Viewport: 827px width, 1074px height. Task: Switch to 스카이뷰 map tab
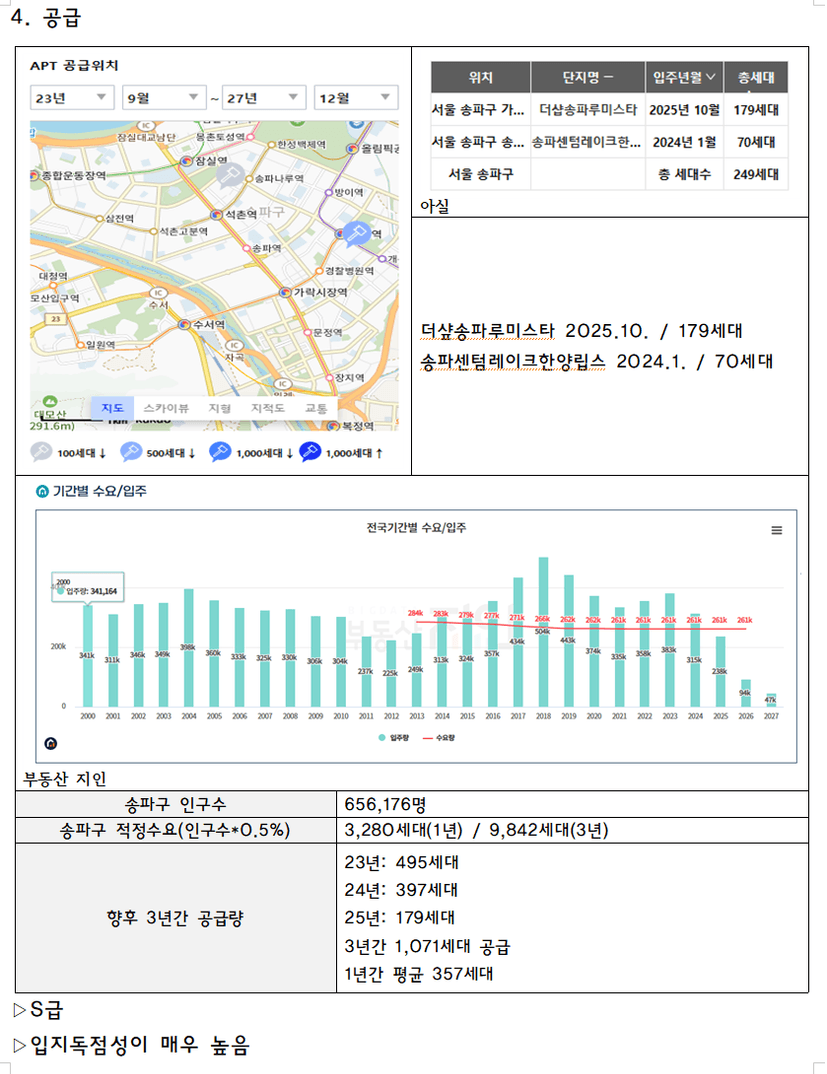point(166,408)
